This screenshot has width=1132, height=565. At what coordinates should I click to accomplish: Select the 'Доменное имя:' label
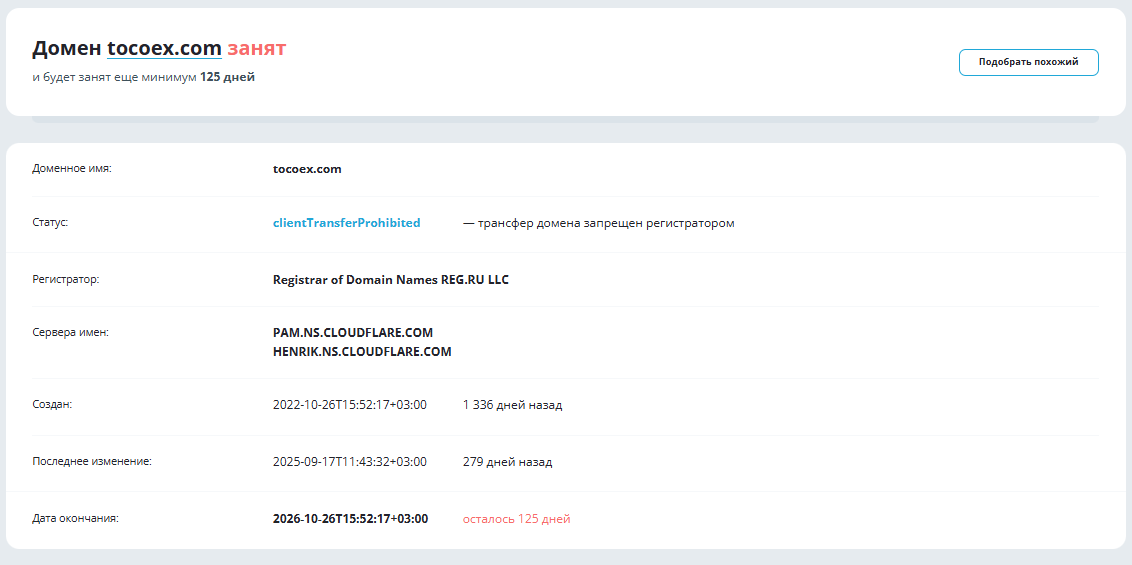coord(72,169)
